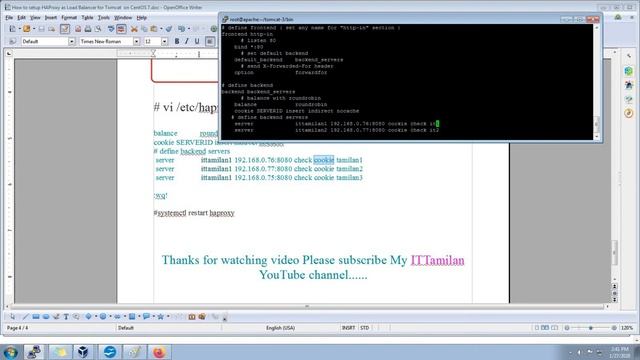The height and width of the screenshot is (360, 640).
Task: Select the arrow Select tool in drawing toolbar
Action: 12,316
